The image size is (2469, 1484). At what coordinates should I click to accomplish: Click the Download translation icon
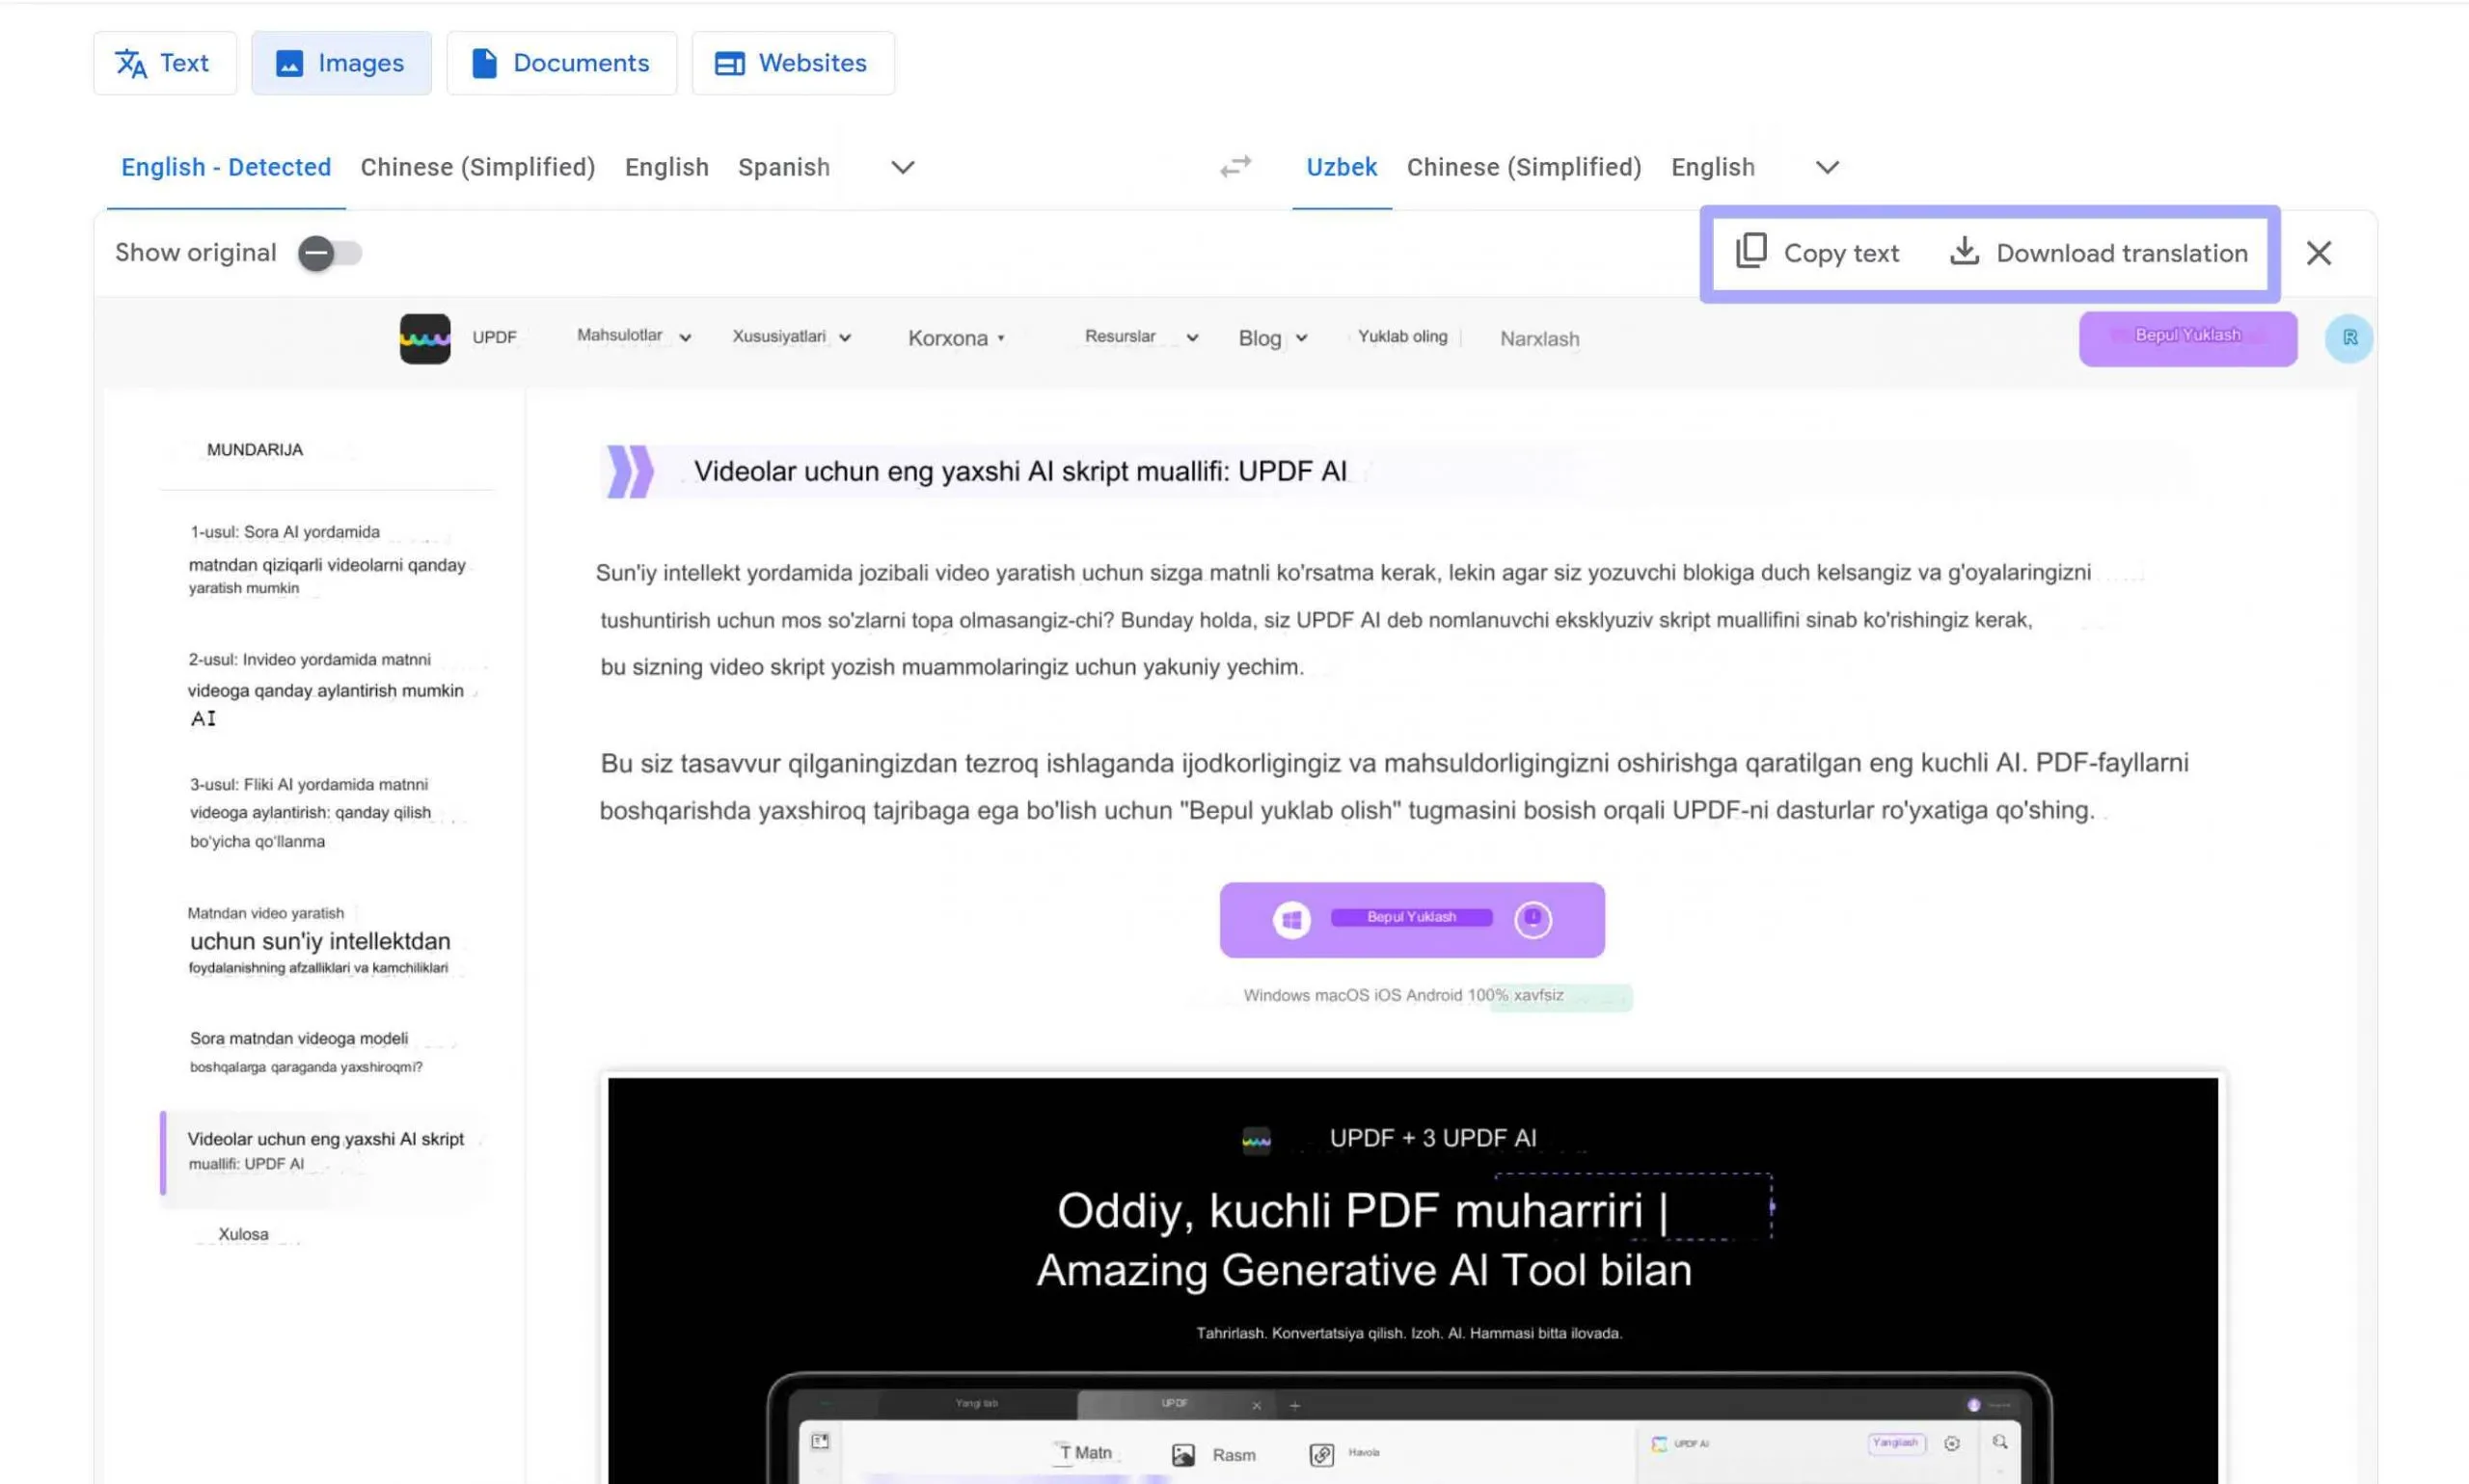1964,251
